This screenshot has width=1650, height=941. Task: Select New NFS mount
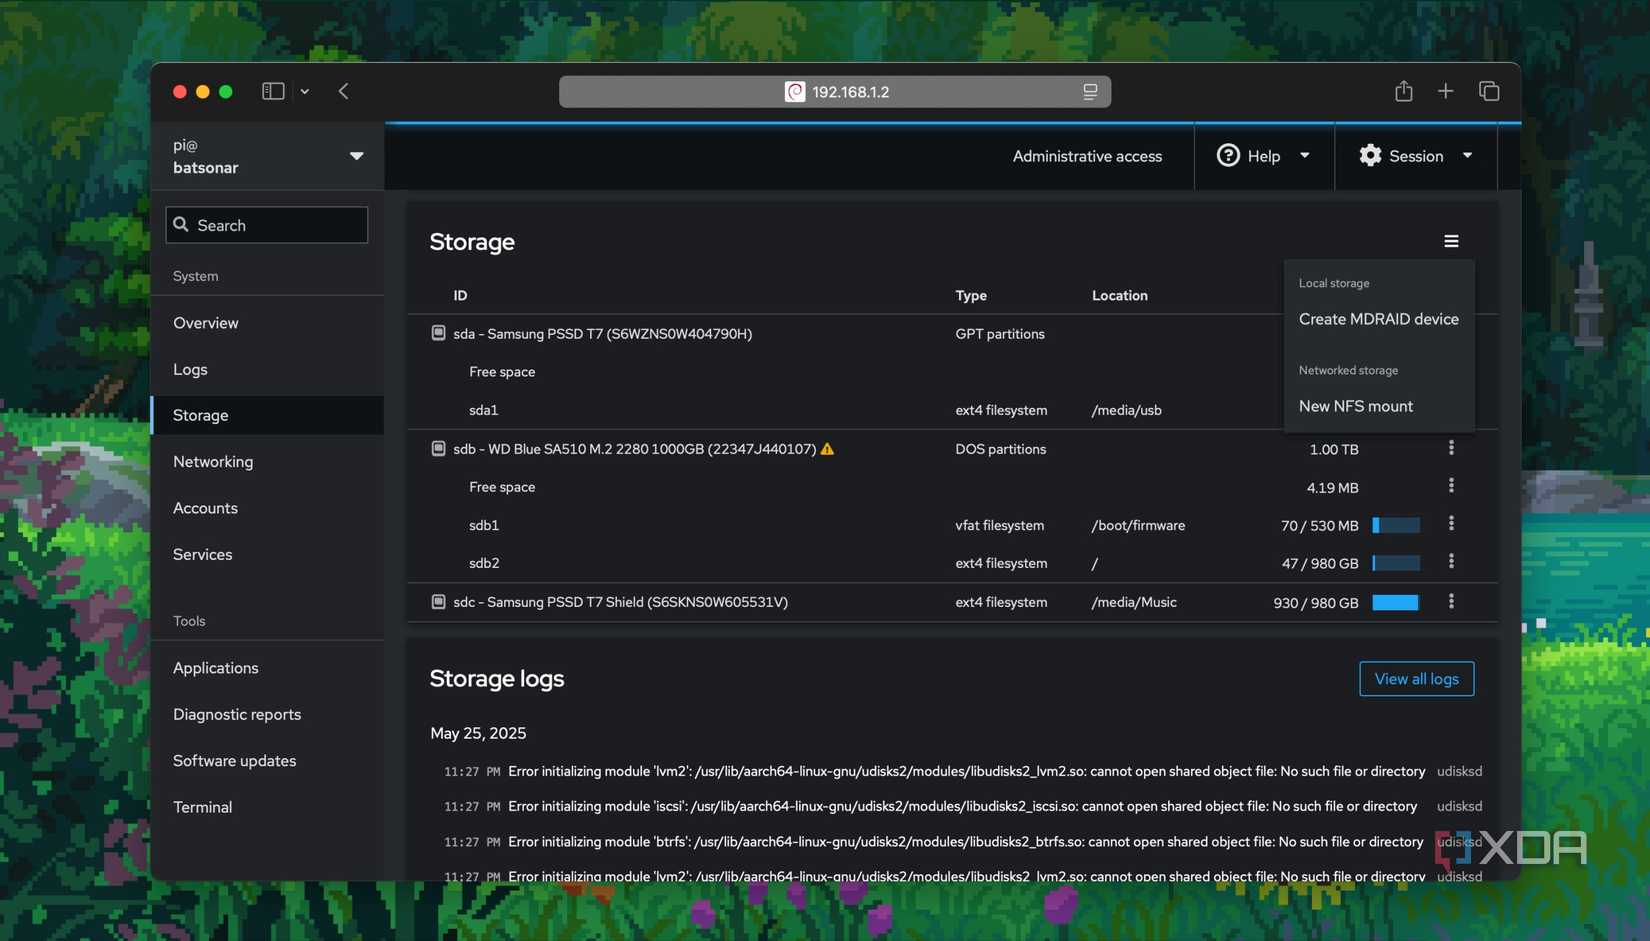[x=1356, y=406]
